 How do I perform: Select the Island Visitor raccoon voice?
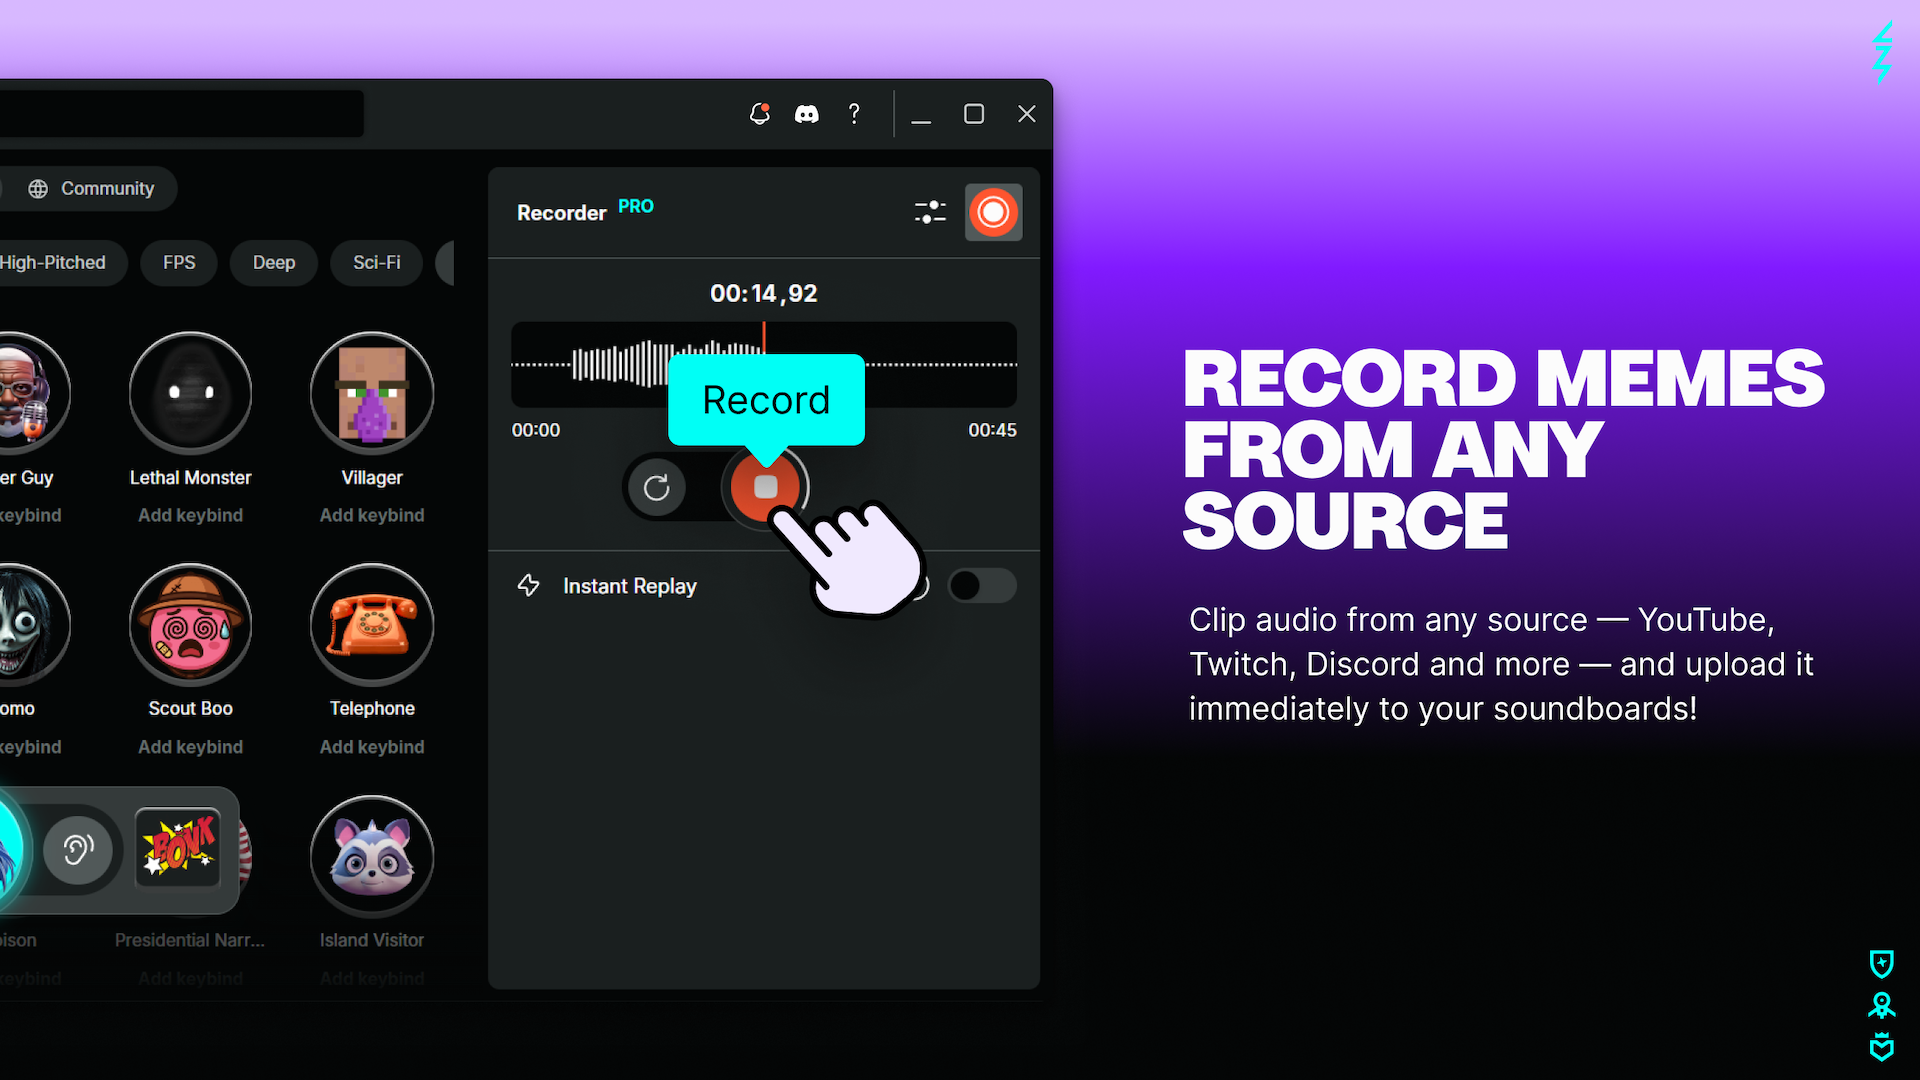(372, 856)
